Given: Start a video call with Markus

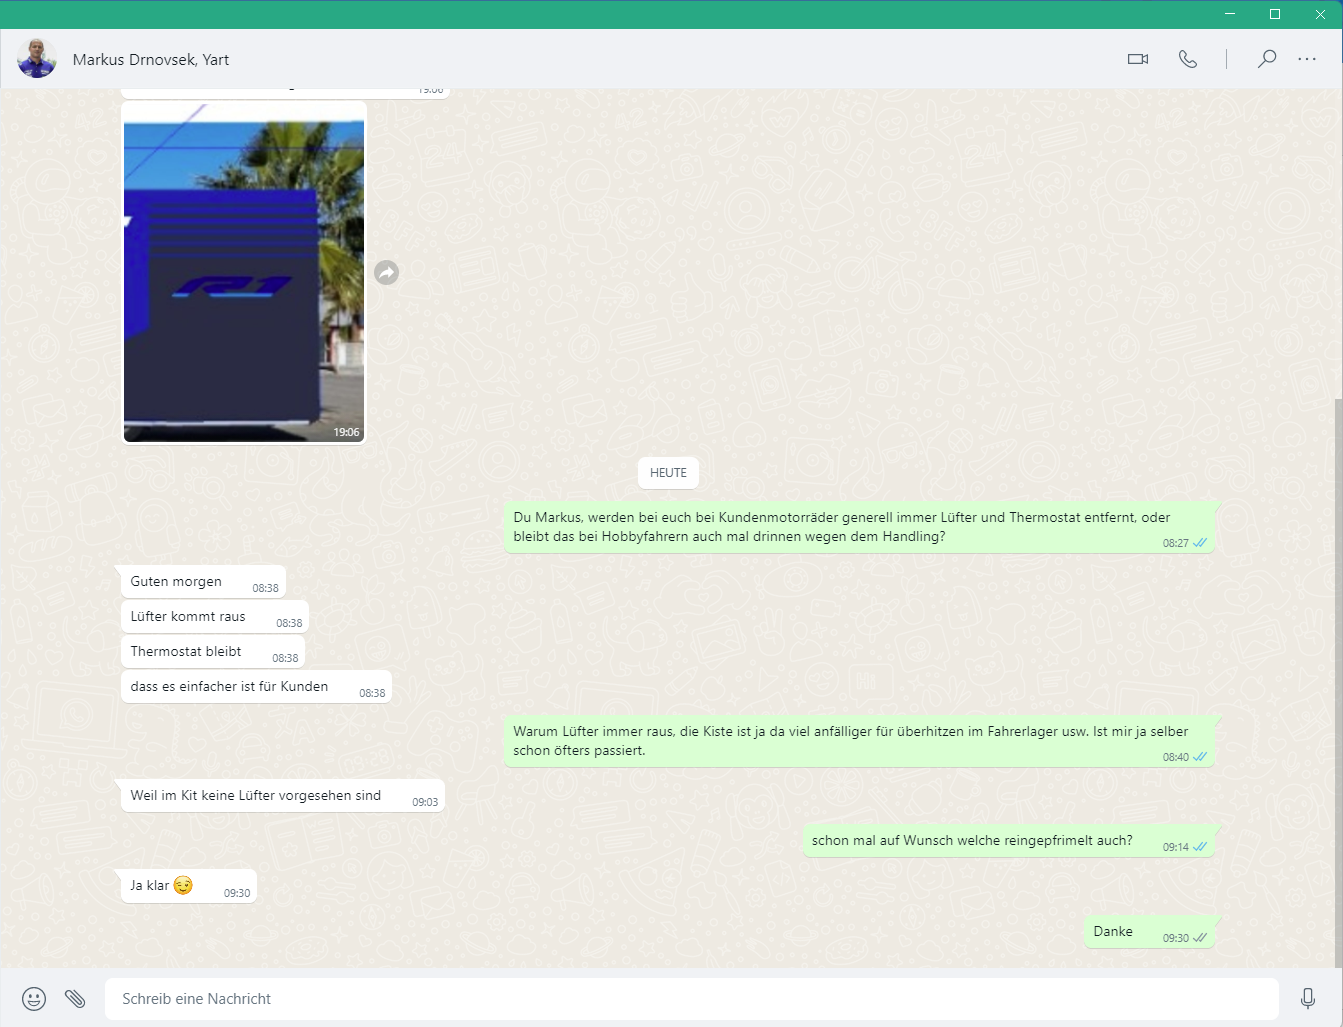Looking at the screenshot, I should coord(1137,59).
